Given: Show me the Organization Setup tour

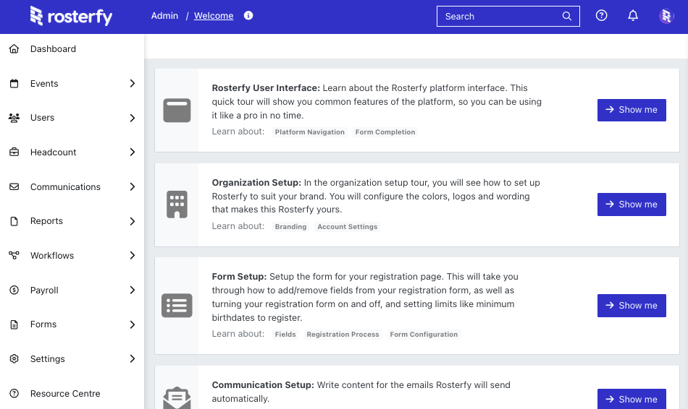Looking at the screenshot, I should pyautogui.click(x=631, y=204).
